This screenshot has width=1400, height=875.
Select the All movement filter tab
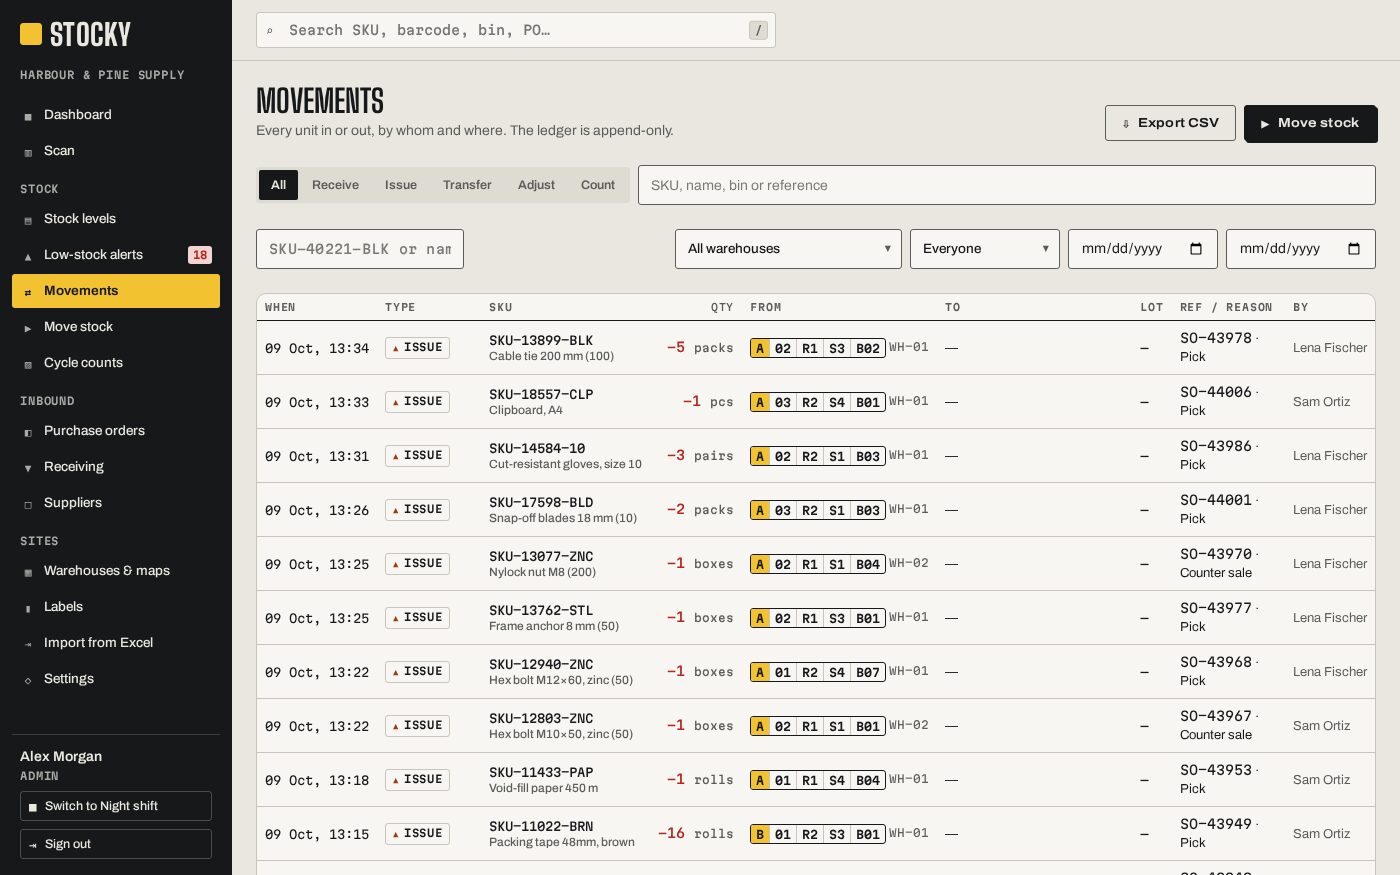tap(278, 185)
